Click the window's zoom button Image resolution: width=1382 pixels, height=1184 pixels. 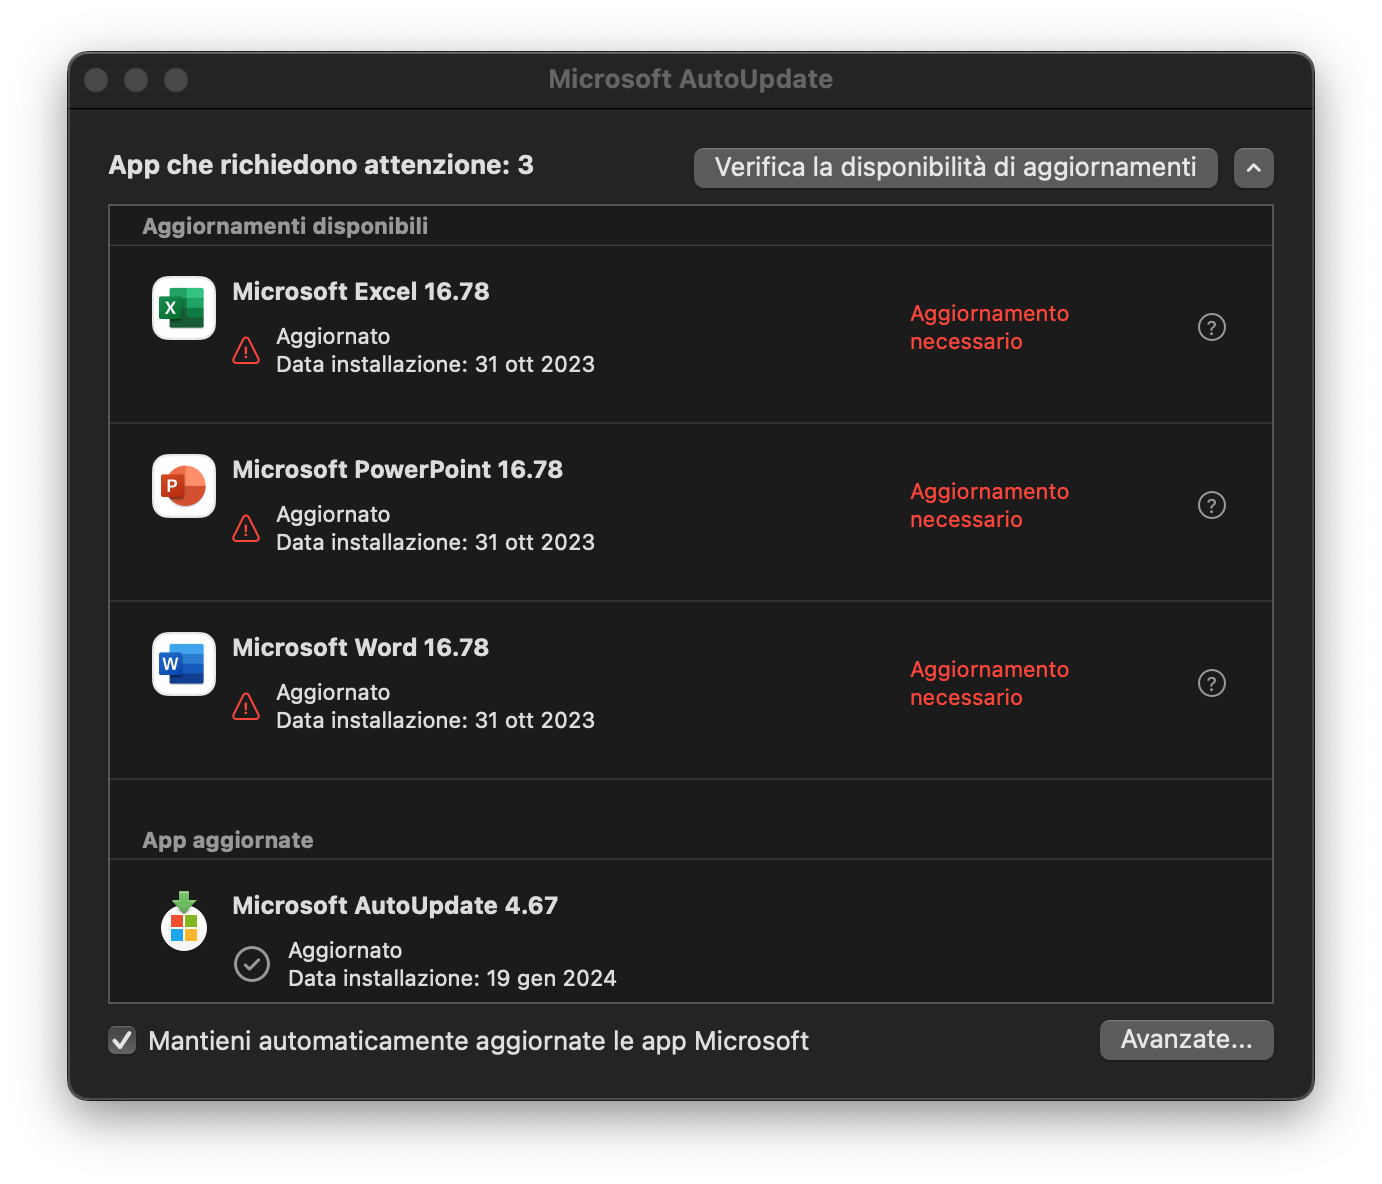(176, 80)
